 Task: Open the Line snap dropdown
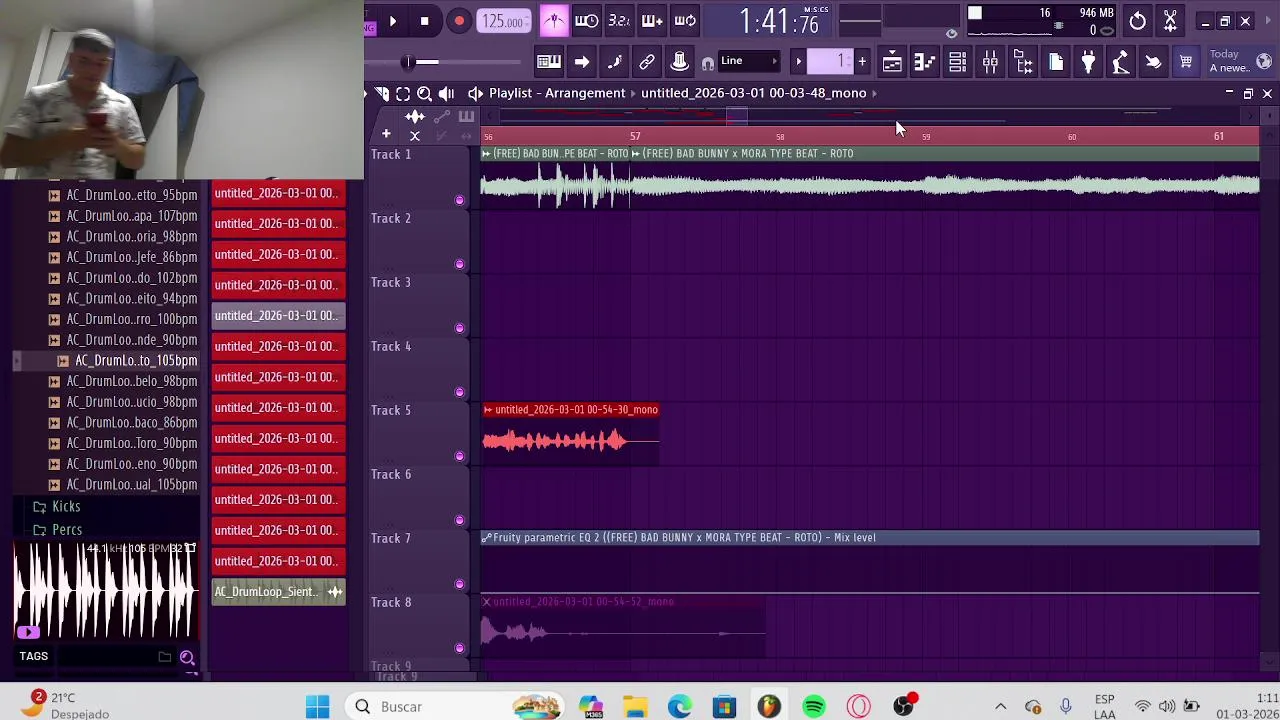pyautogui.click(x=749, y=62)
